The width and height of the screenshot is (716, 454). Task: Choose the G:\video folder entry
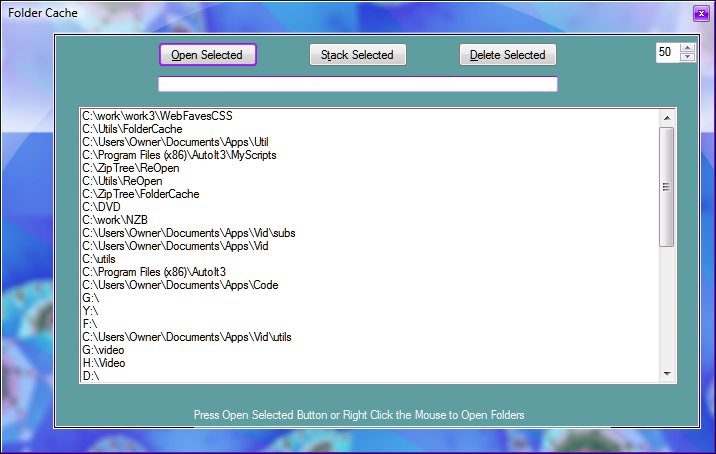[x=104, y=350]
